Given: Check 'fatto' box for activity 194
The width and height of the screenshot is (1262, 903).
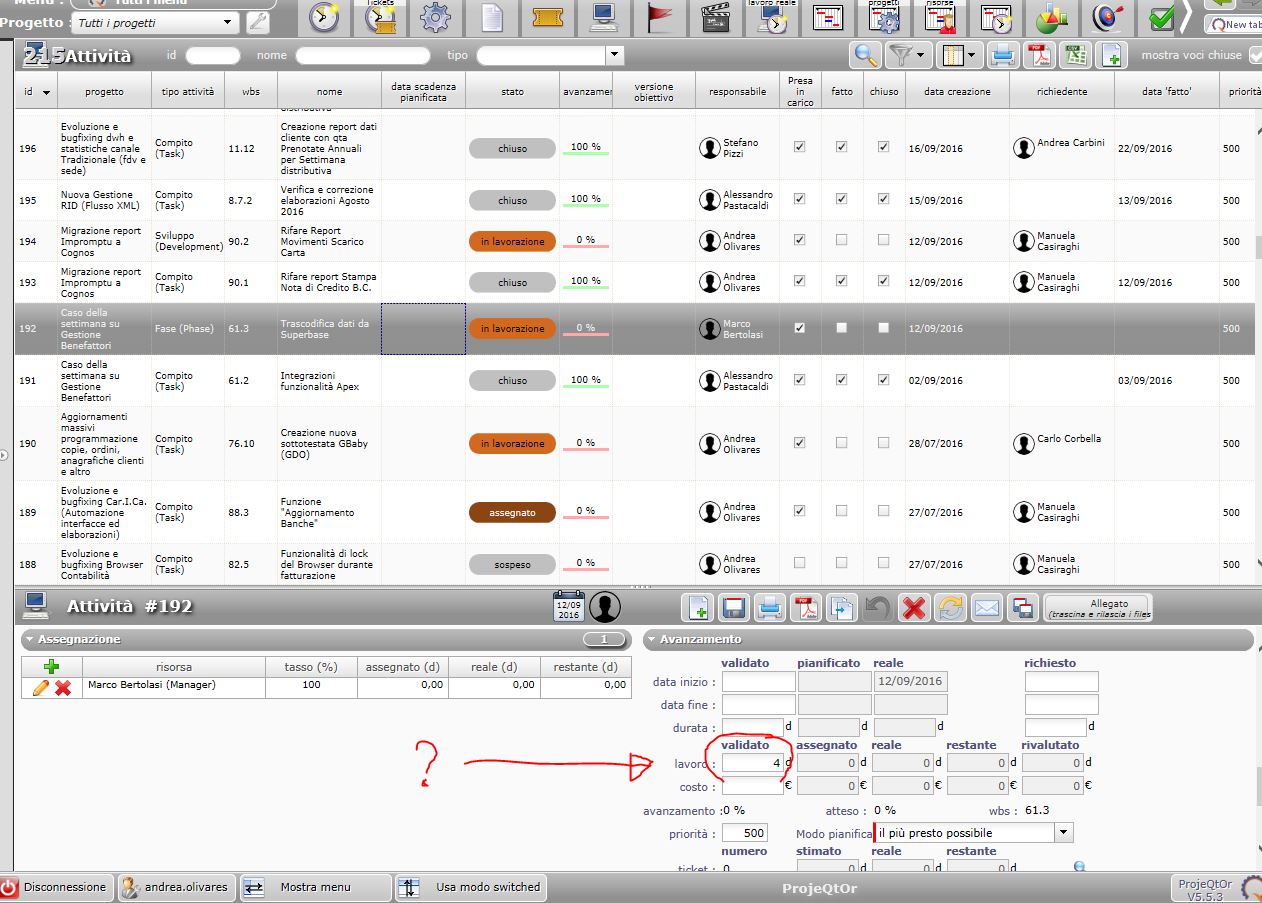Looking at the screenshot, I should click(841, 241).
